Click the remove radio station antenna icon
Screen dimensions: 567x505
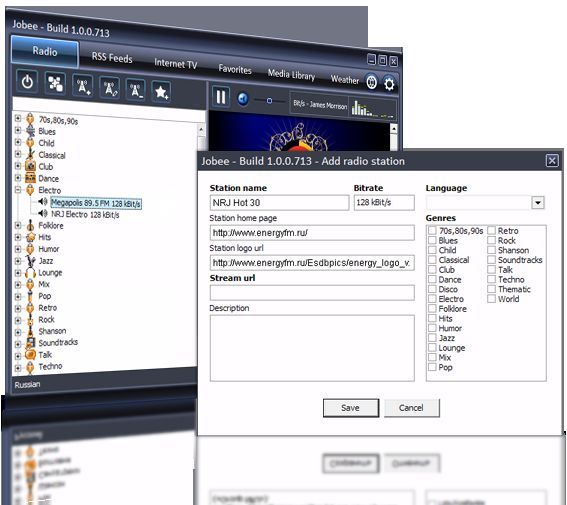(x=135, y=90)
